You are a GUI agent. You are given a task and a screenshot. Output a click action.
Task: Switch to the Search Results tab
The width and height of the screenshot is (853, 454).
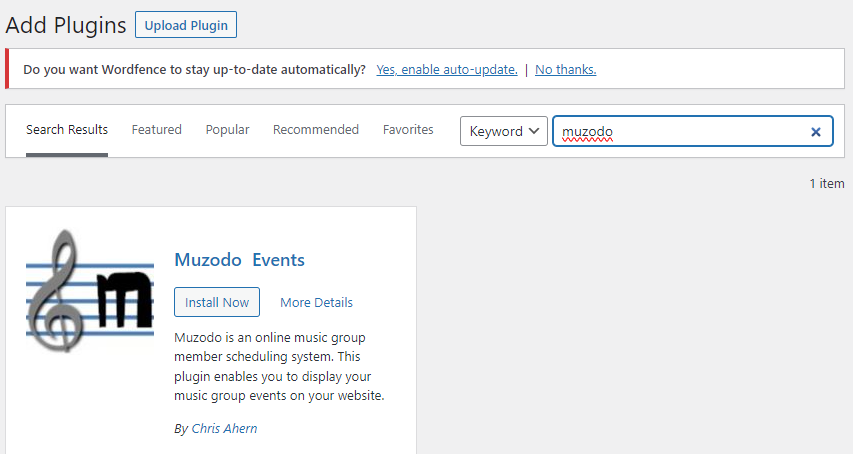67,130
